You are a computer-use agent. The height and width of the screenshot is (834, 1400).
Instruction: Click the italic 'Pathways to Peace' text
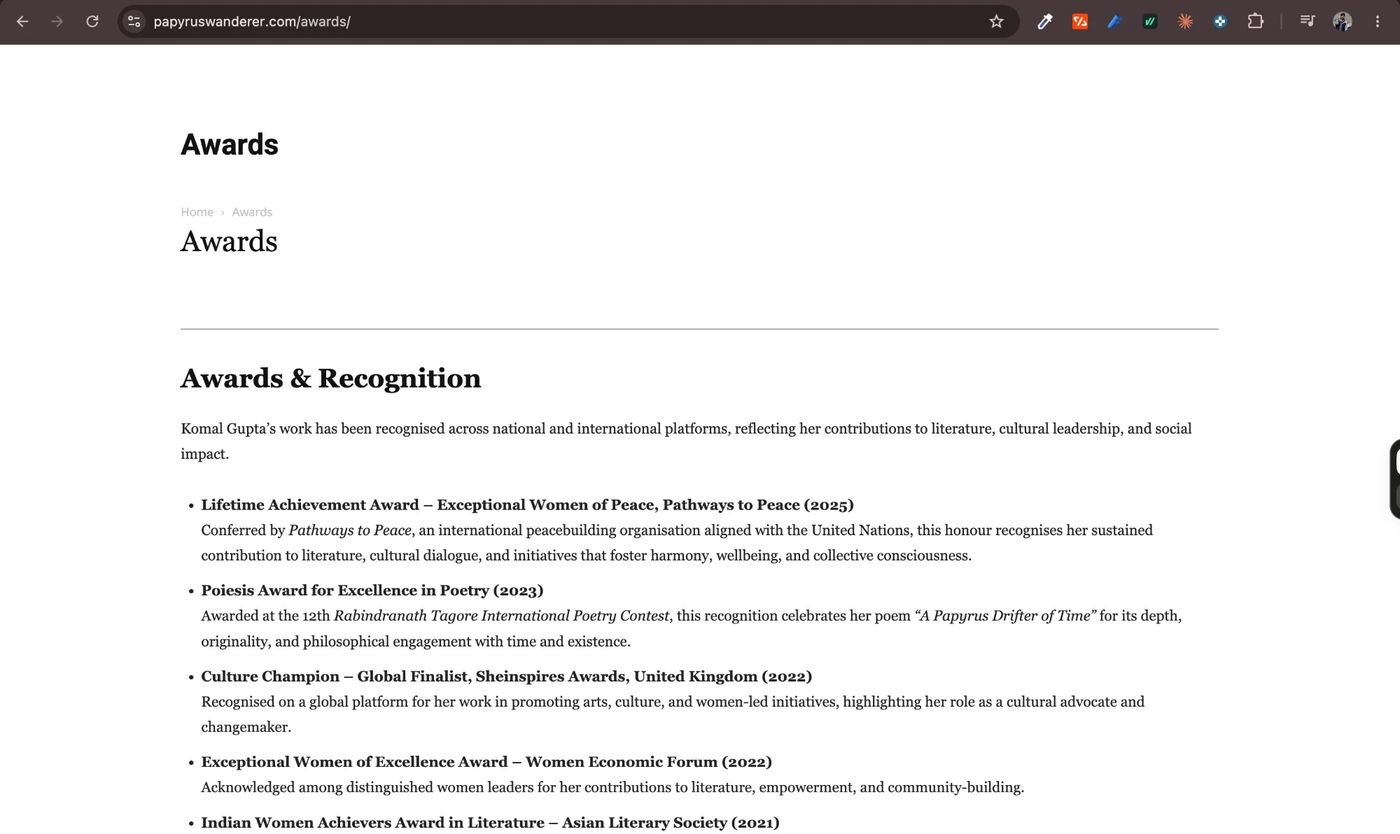tap(350, 531)
